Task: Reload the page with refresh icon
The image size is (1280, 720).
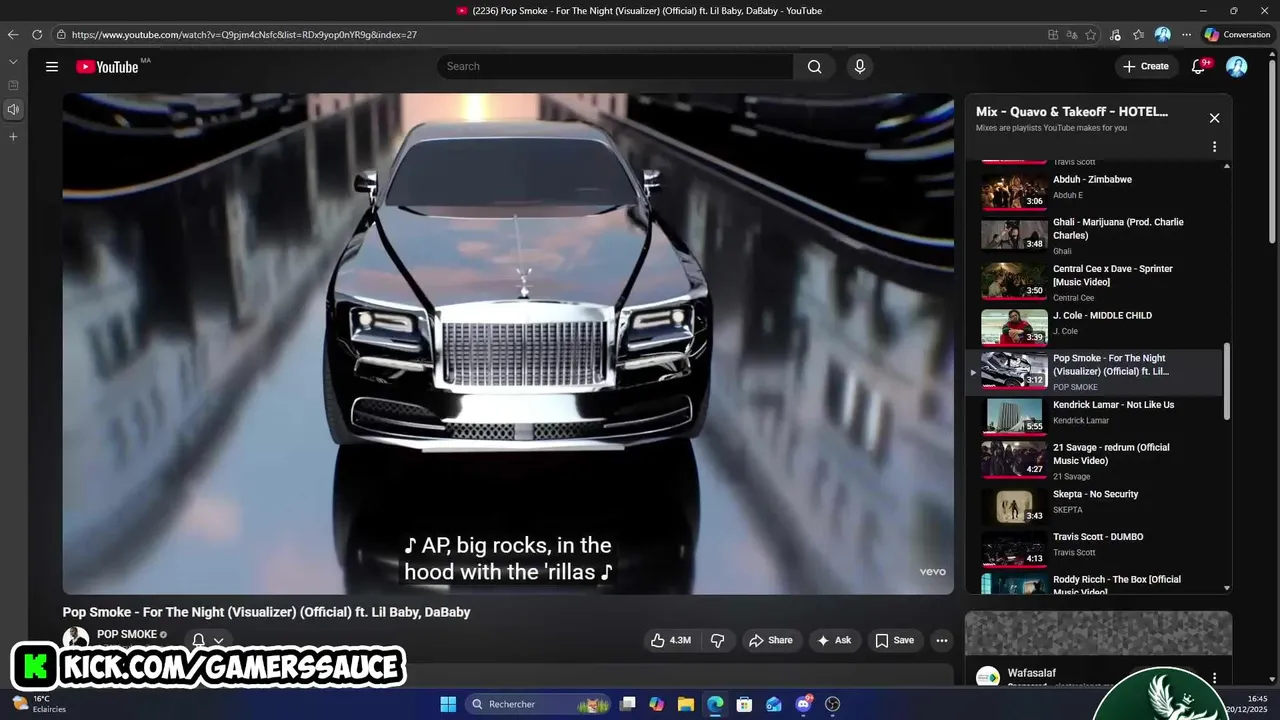Action: (37, 34)
